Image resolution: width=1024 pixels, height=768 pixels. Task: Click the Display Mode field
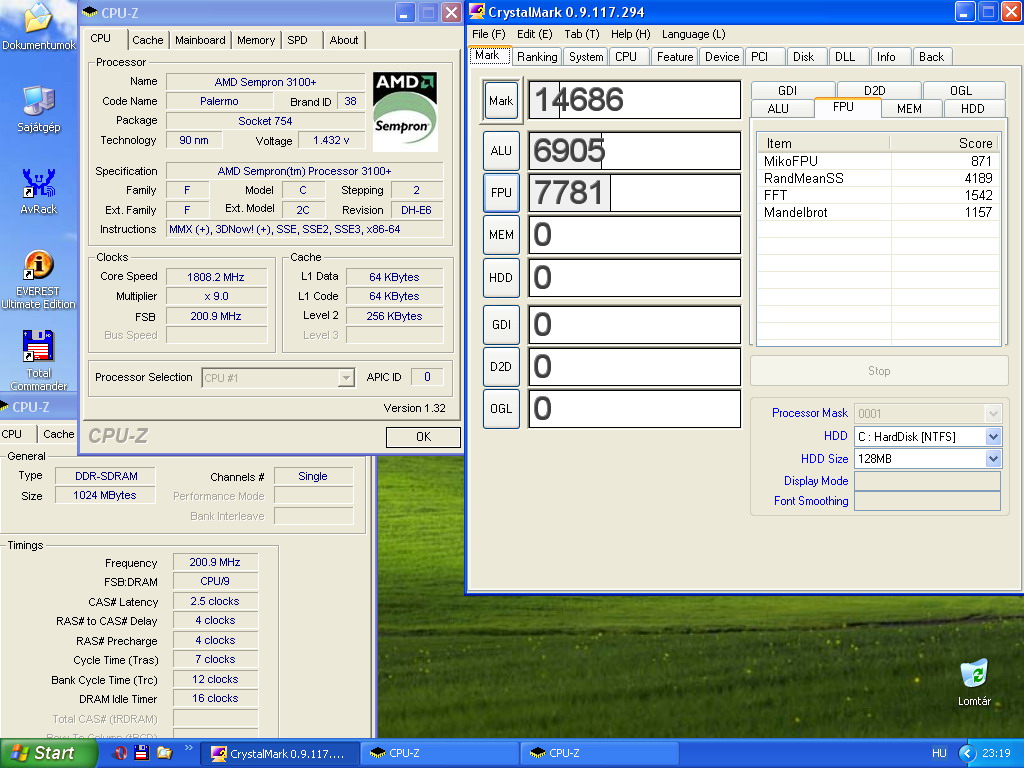point(927,481)
